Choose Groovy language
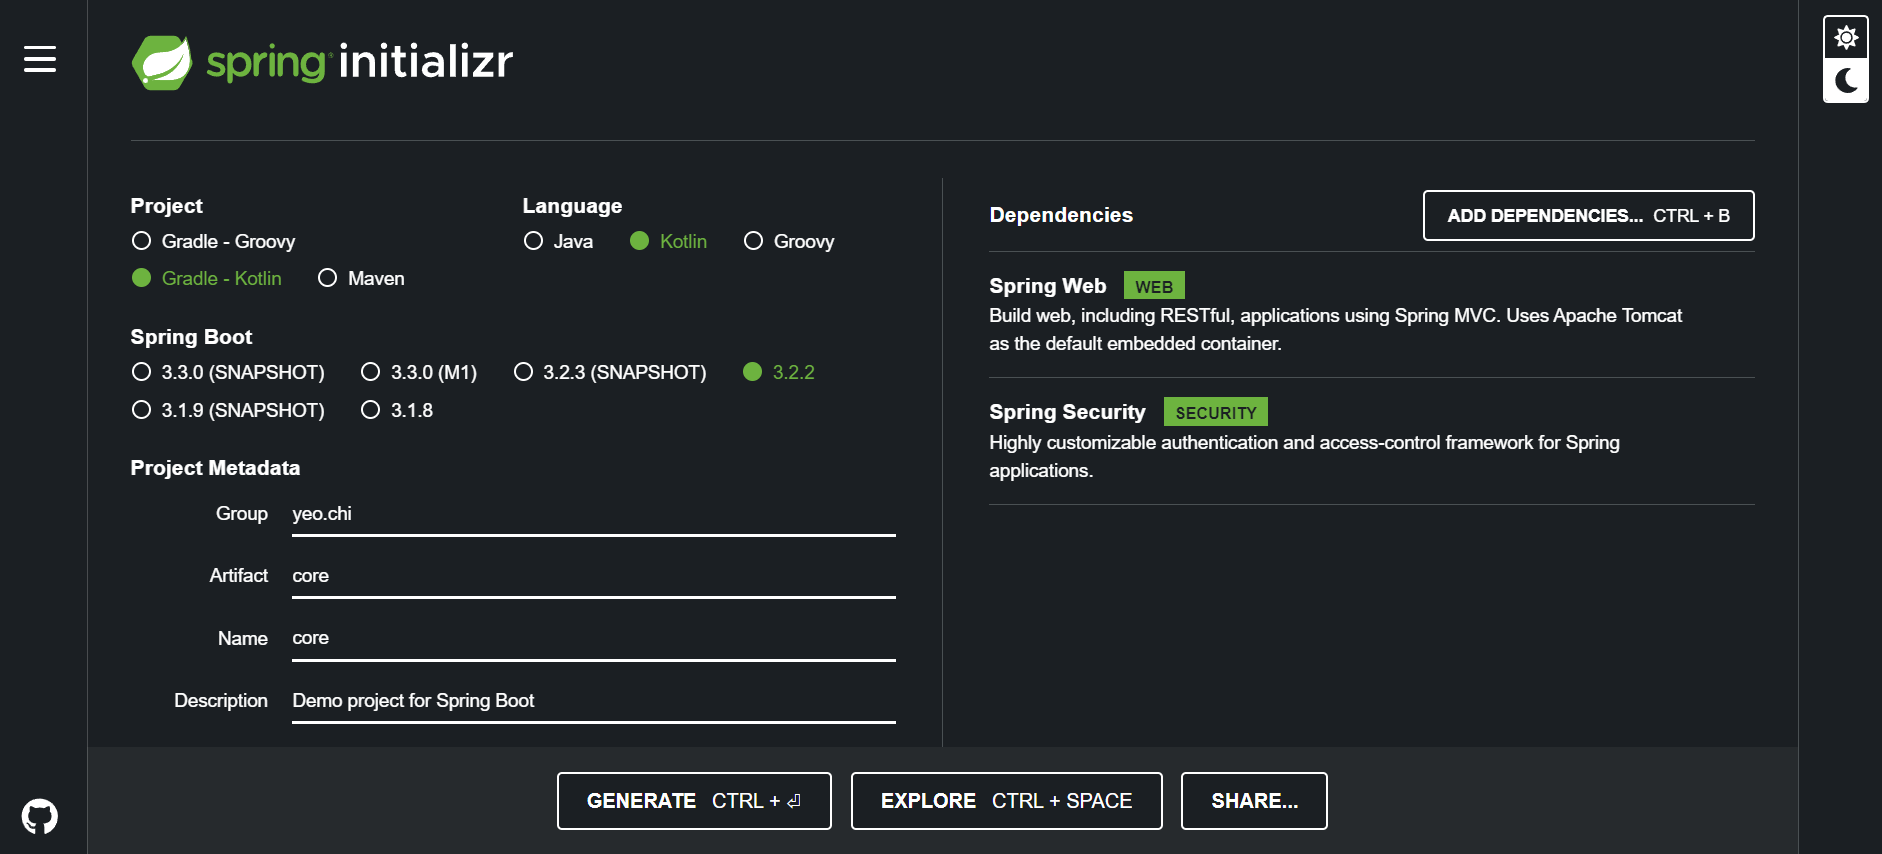Image resolution: width=1882 pixels, height=854 pixels. point(789,241)
